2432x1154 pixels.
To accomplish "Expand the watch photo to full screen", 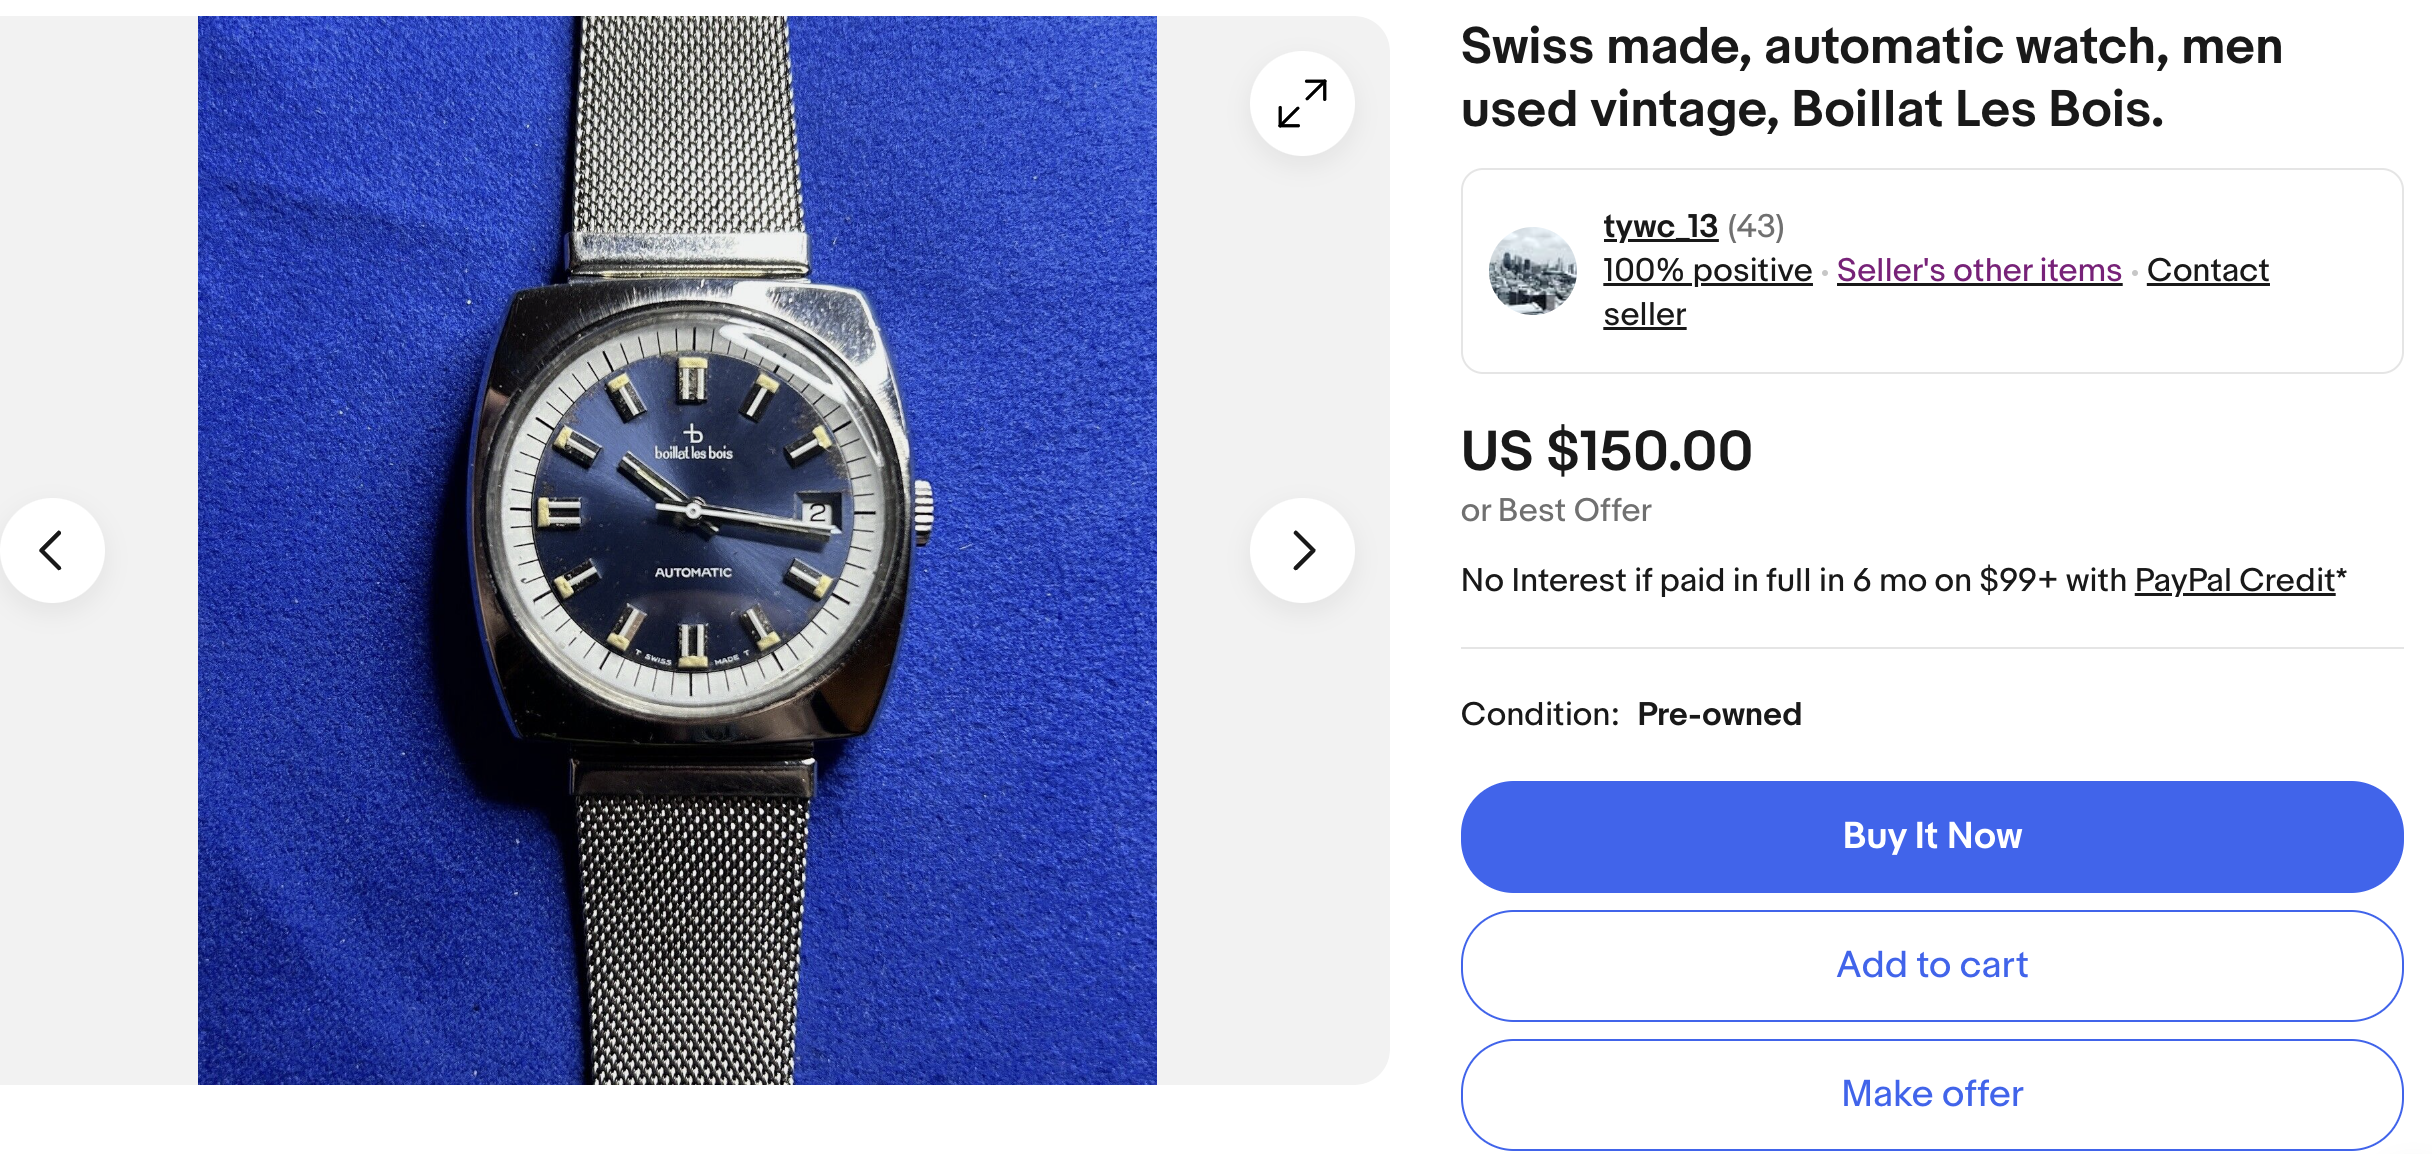I will click(x=1302, y=104).
